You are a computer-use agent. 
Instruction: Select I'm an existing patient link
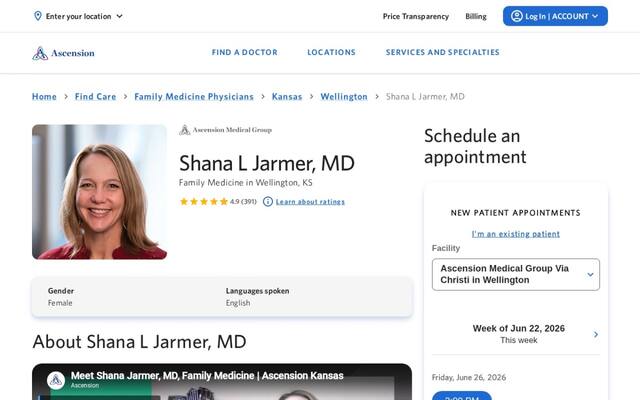(516, 234)
